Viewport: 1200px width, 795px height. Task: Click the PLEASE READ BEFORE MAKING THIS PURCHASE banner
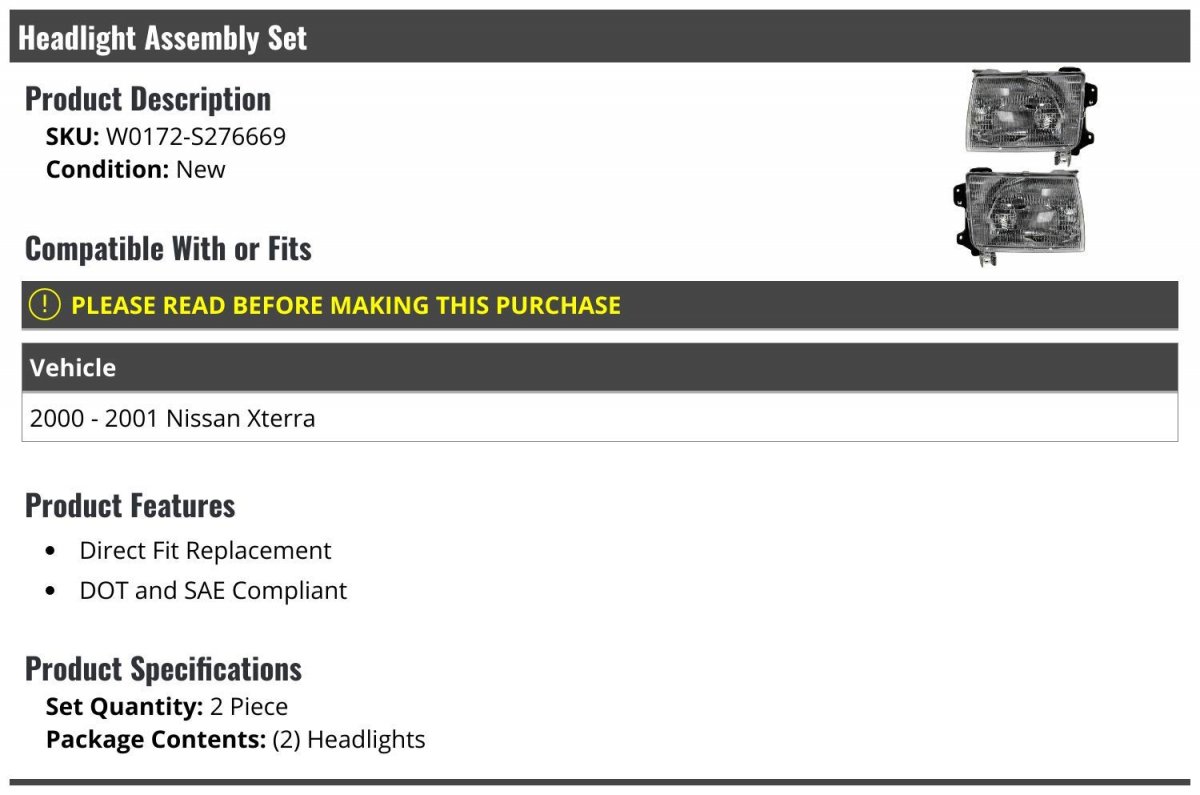(600, 305)
